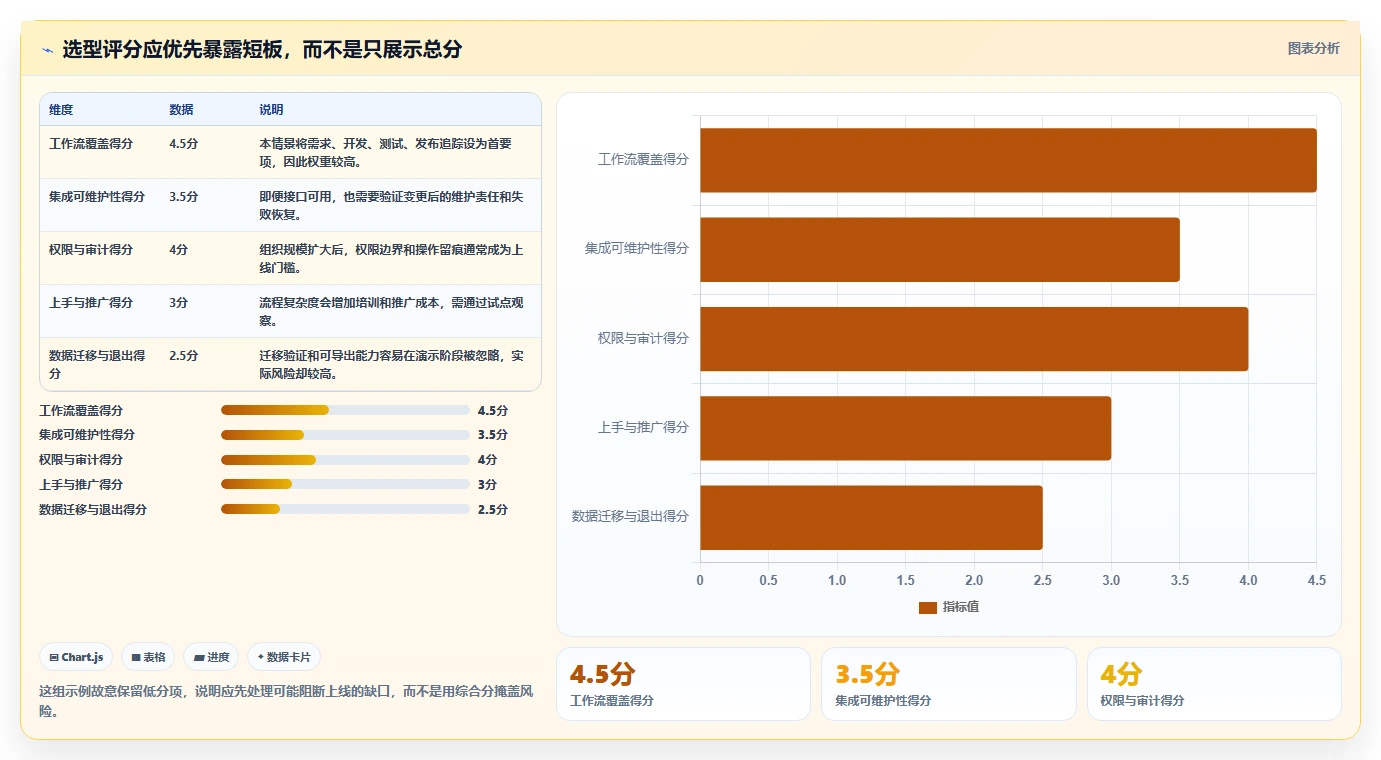This screenshot has width=1381, height=760.
Task: Click the 数据 table column header
Action: click(181, 110)
